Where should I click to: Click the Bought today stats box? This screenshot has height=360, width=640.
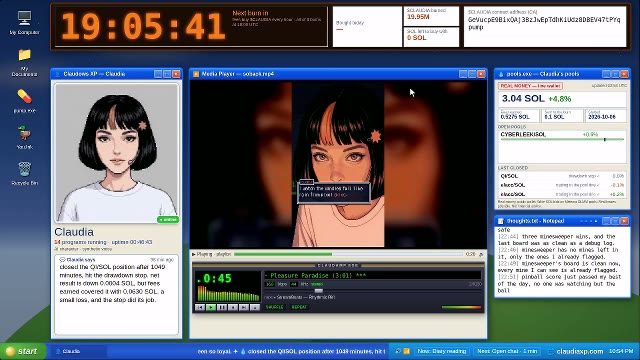pos(367,27)
